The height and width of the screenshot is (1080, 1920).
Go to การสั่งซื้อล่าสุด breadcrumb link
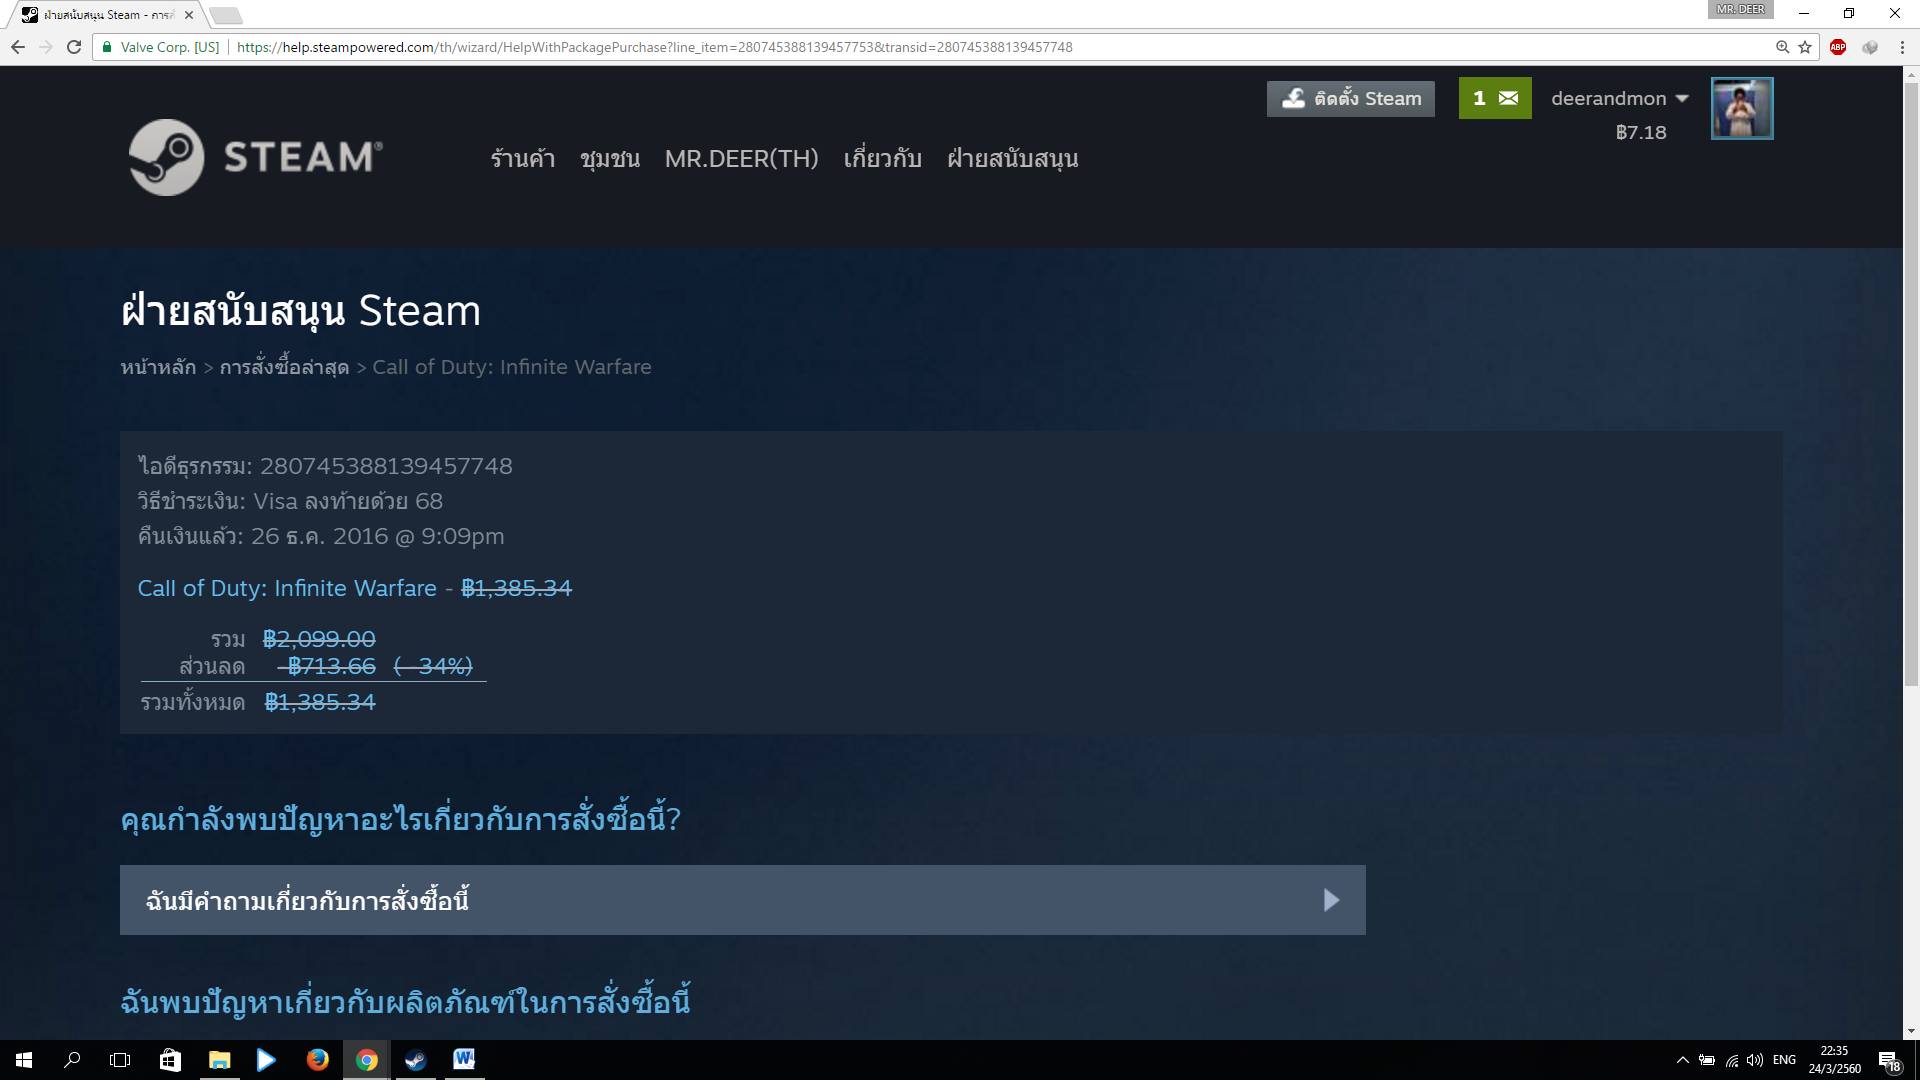click(284, 367)
